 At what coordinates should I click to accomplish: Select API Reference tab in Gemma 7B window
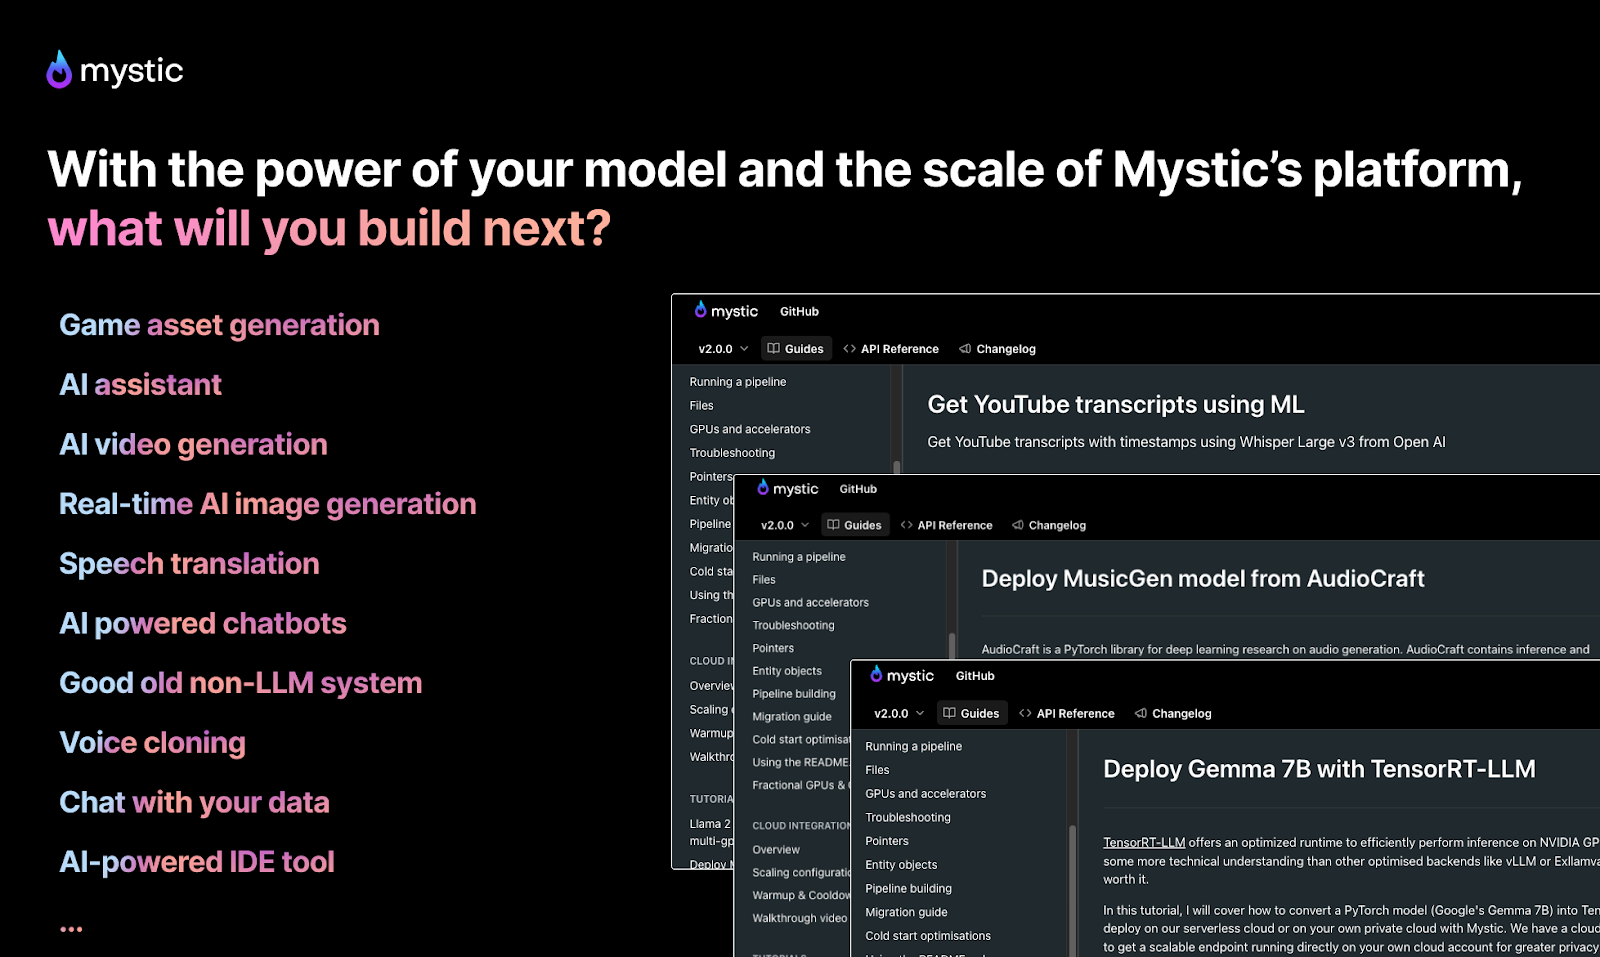1066,713
